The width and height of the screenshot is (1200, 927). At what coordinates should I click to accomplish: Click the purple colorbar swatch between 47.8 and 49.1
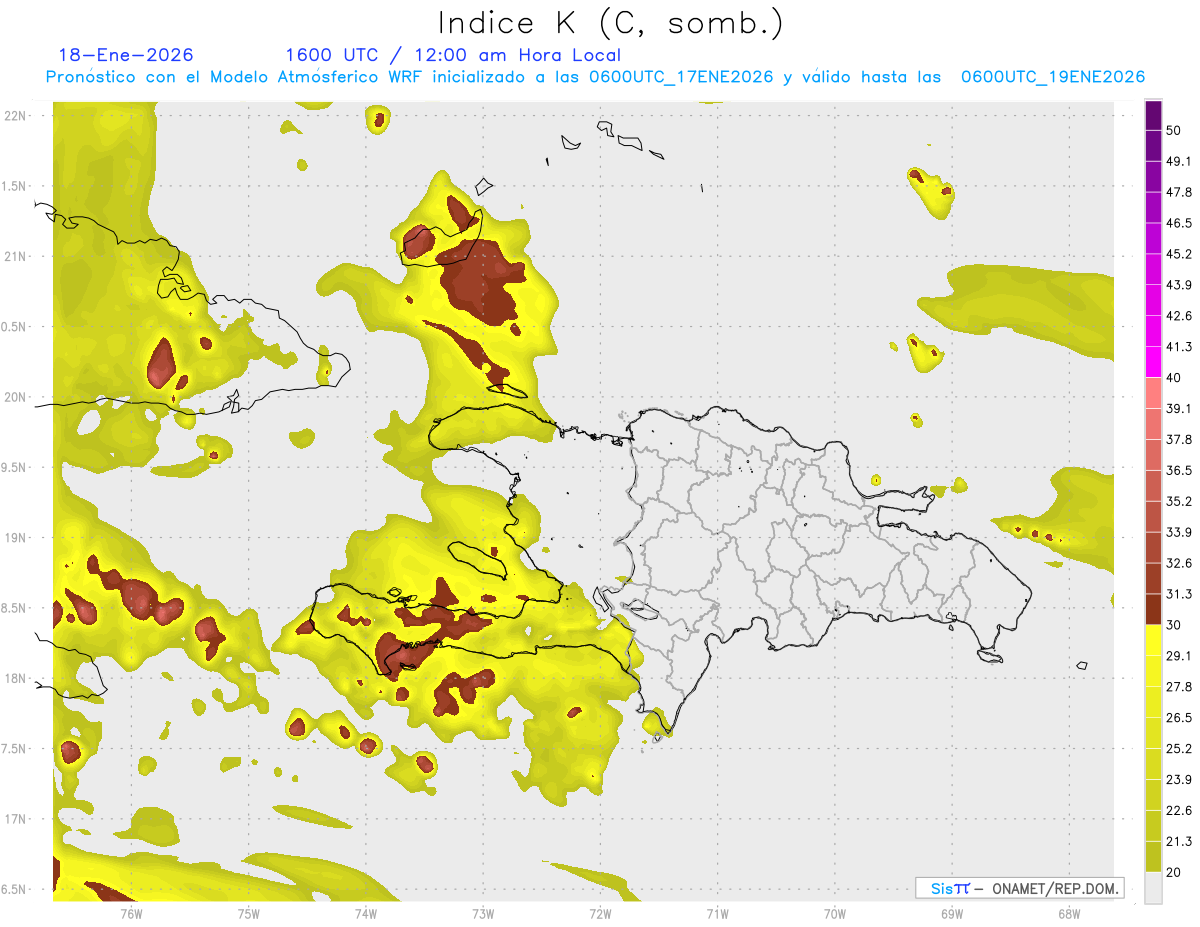click(x=1153, y=176)
